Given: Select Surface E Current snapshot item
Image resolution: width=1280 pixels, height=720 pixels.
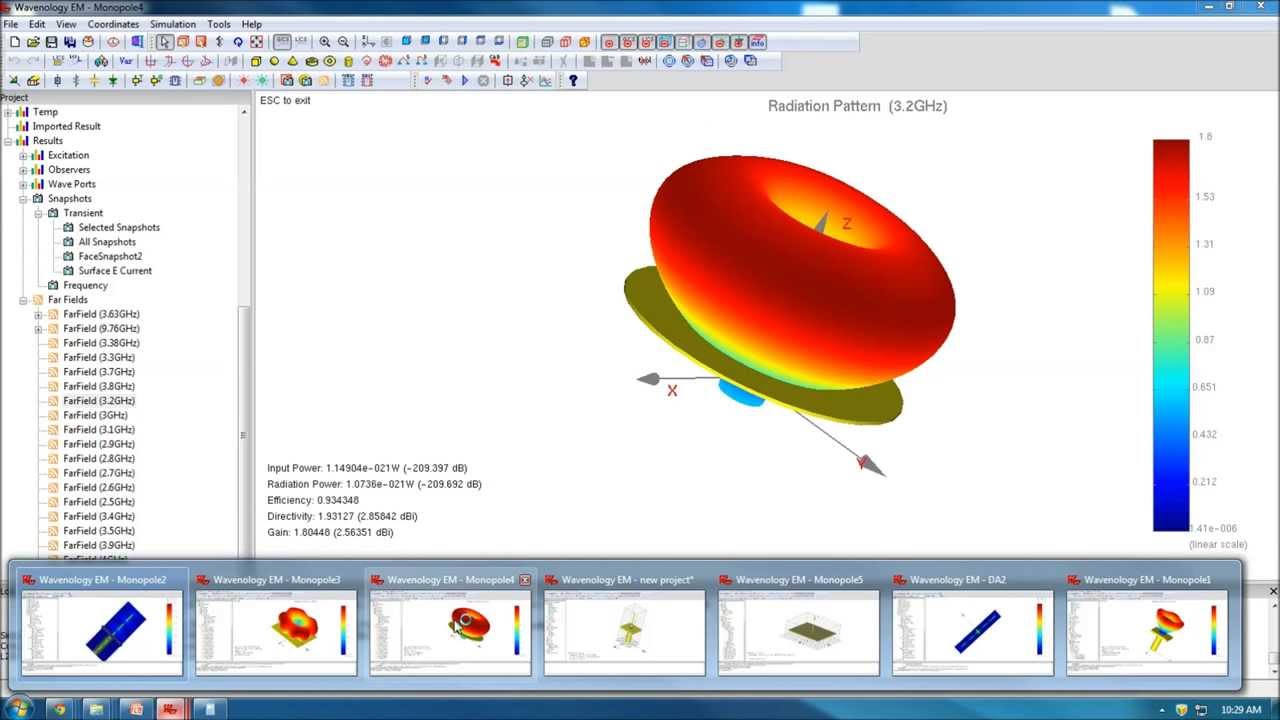Looking at the screenshot, I should [x=115, y=271].
